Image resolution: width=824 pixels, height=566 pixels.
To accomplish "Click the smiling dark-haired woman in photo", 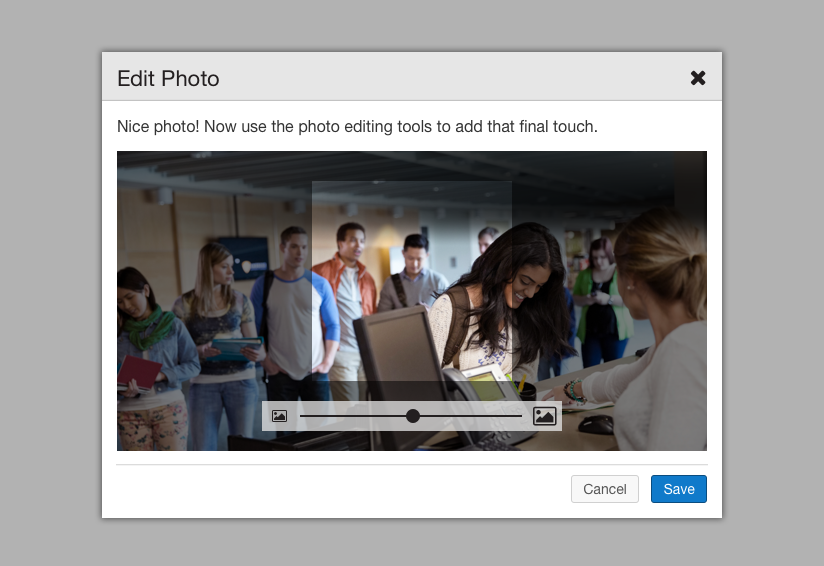I will click(510, 290).
